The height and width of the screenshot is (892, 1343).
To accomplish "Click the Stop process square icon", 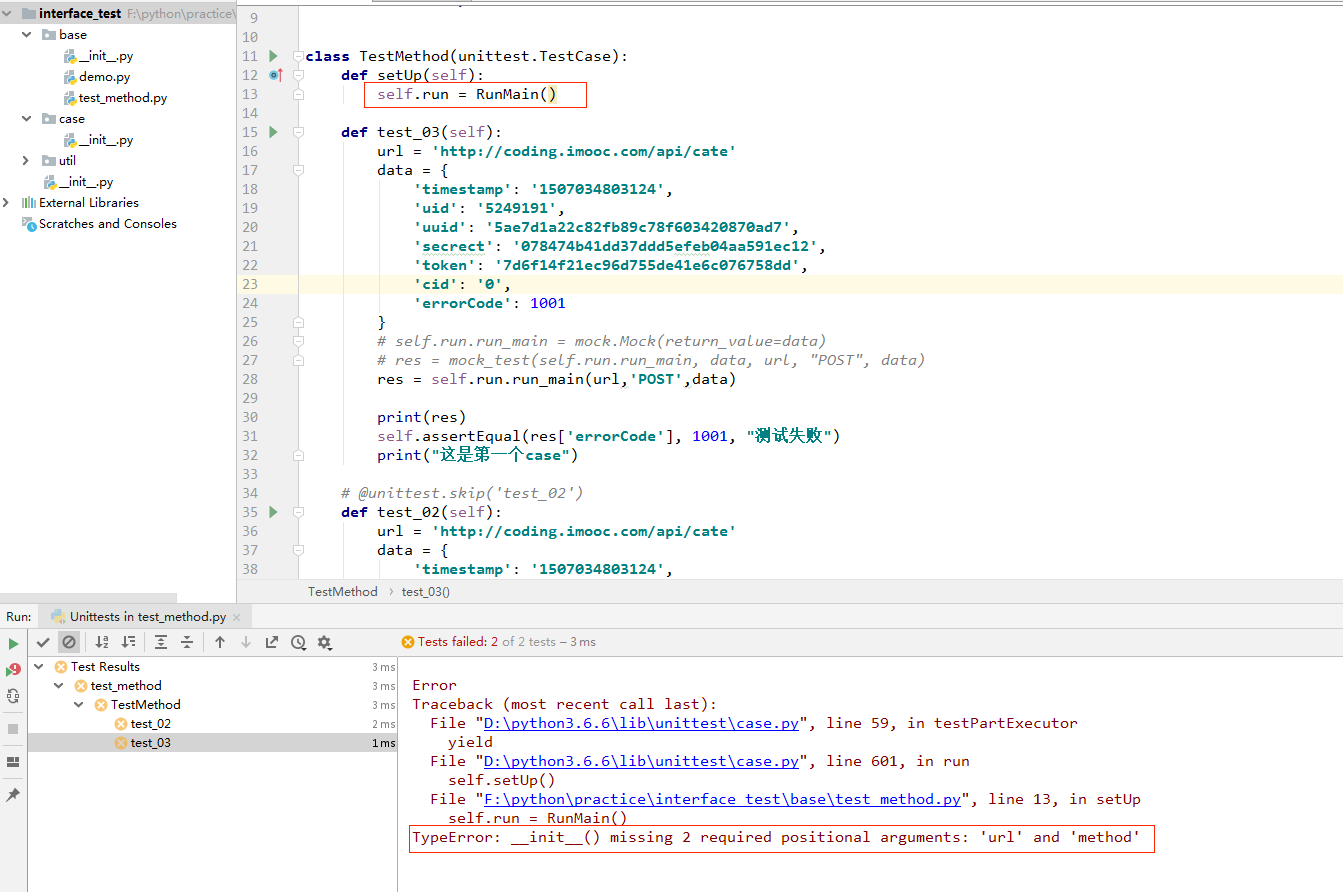I will click(13, 729).
